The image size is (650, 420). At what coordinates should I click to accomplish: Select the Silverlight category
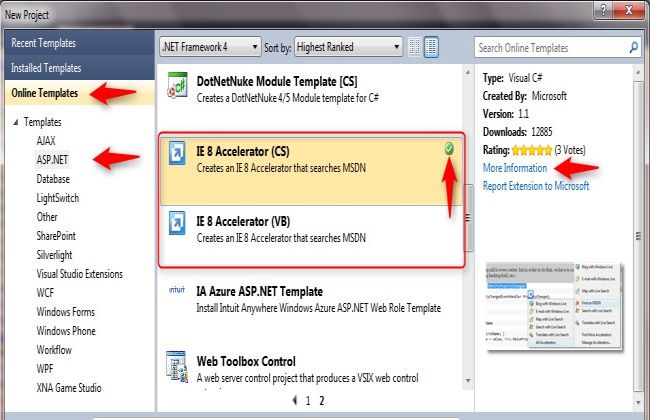click(54, 255)
